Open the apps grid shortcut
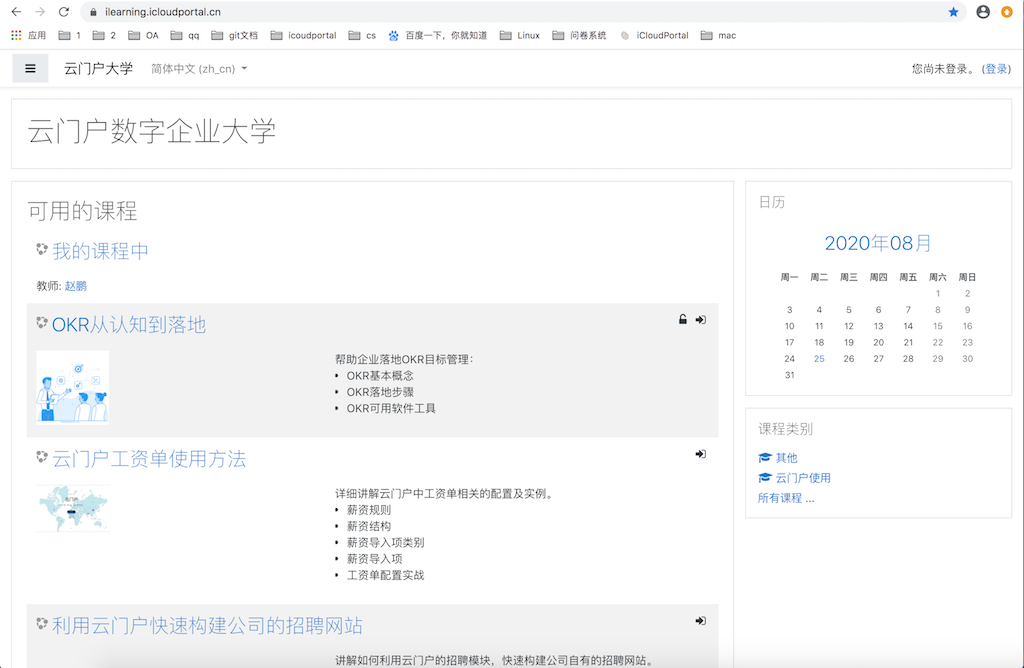 (16, 35)
